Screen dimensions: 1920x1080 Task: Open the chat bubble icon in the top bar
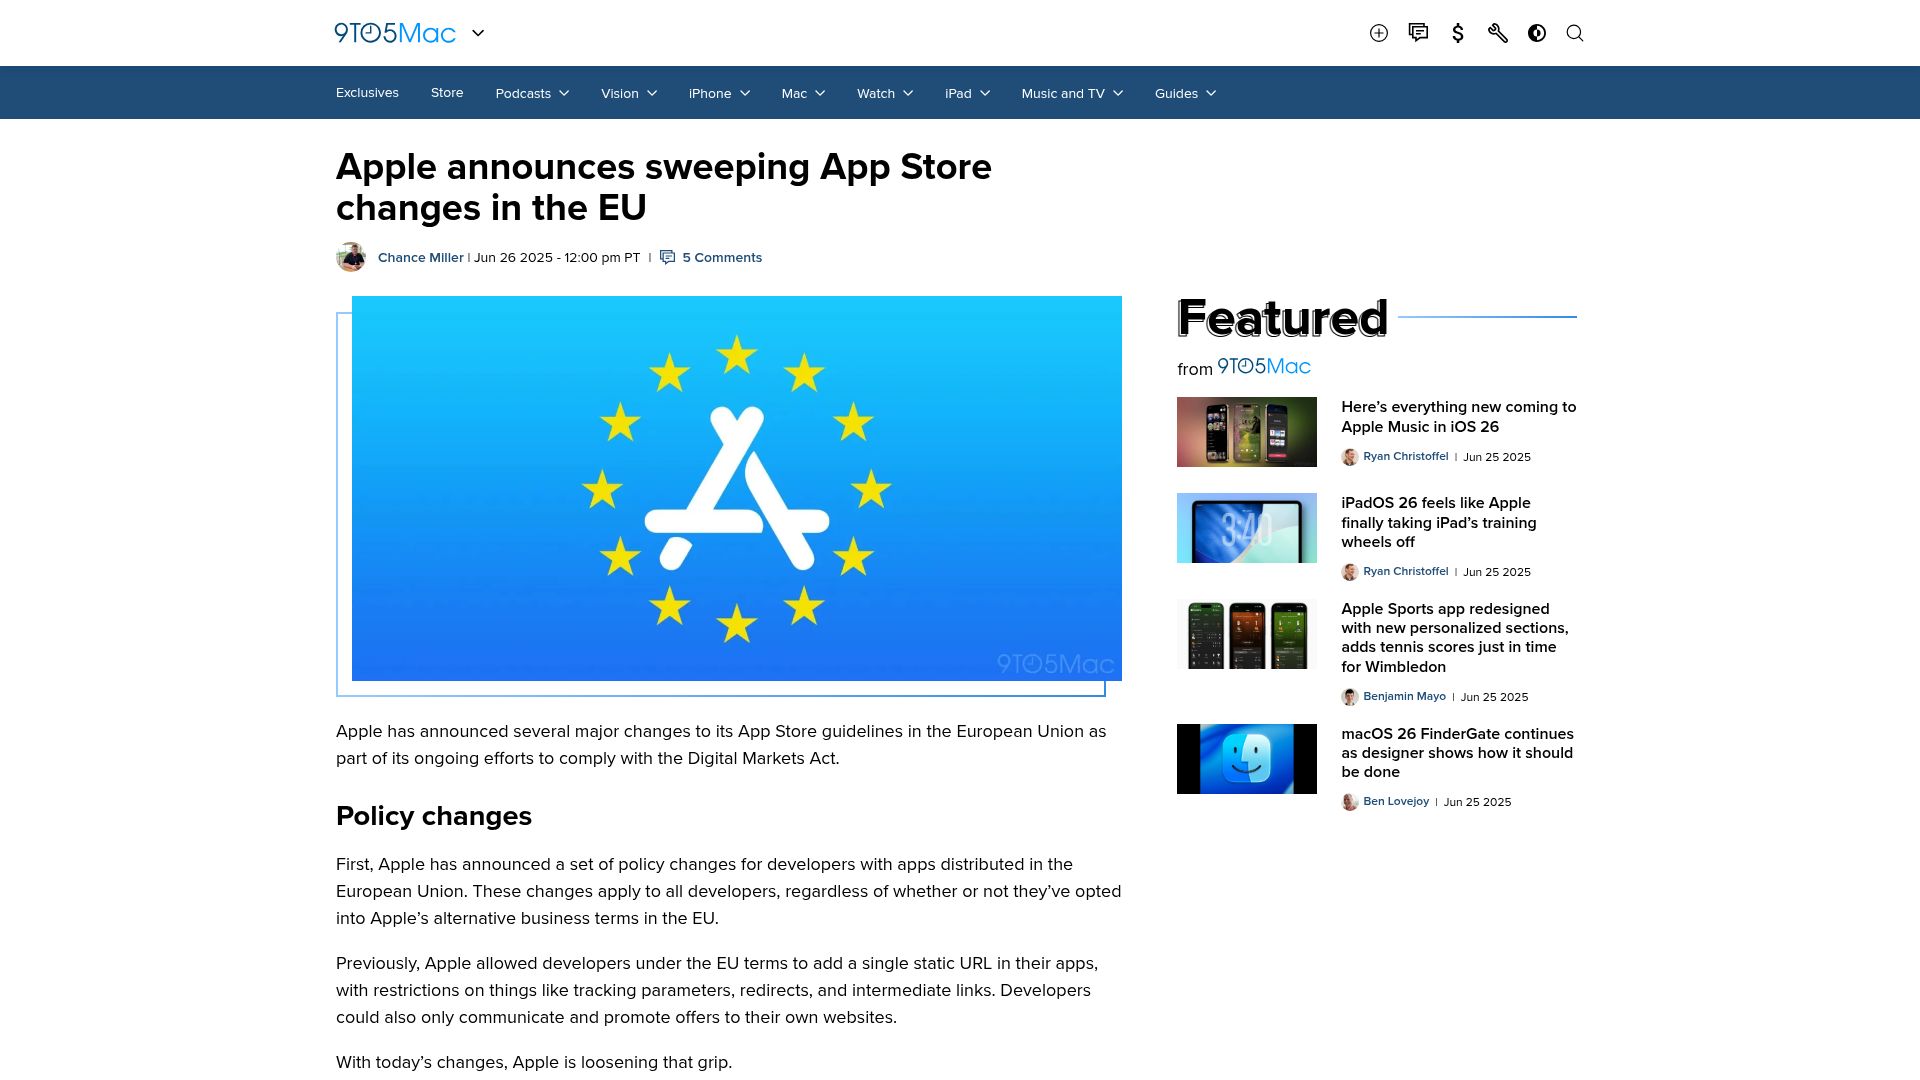[x=1418, y=33]
